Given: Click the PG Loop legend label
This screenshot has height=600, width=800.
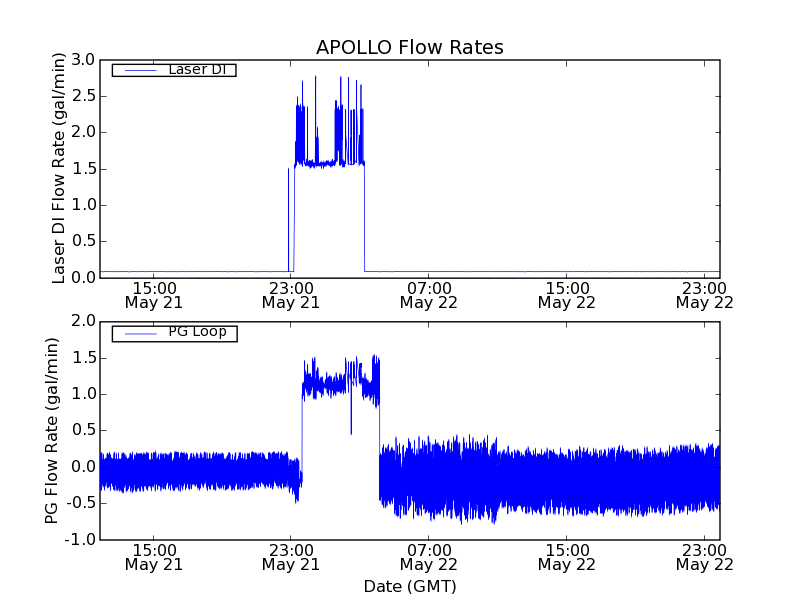Looking at the screenshot, I should (x=197, y=332).
